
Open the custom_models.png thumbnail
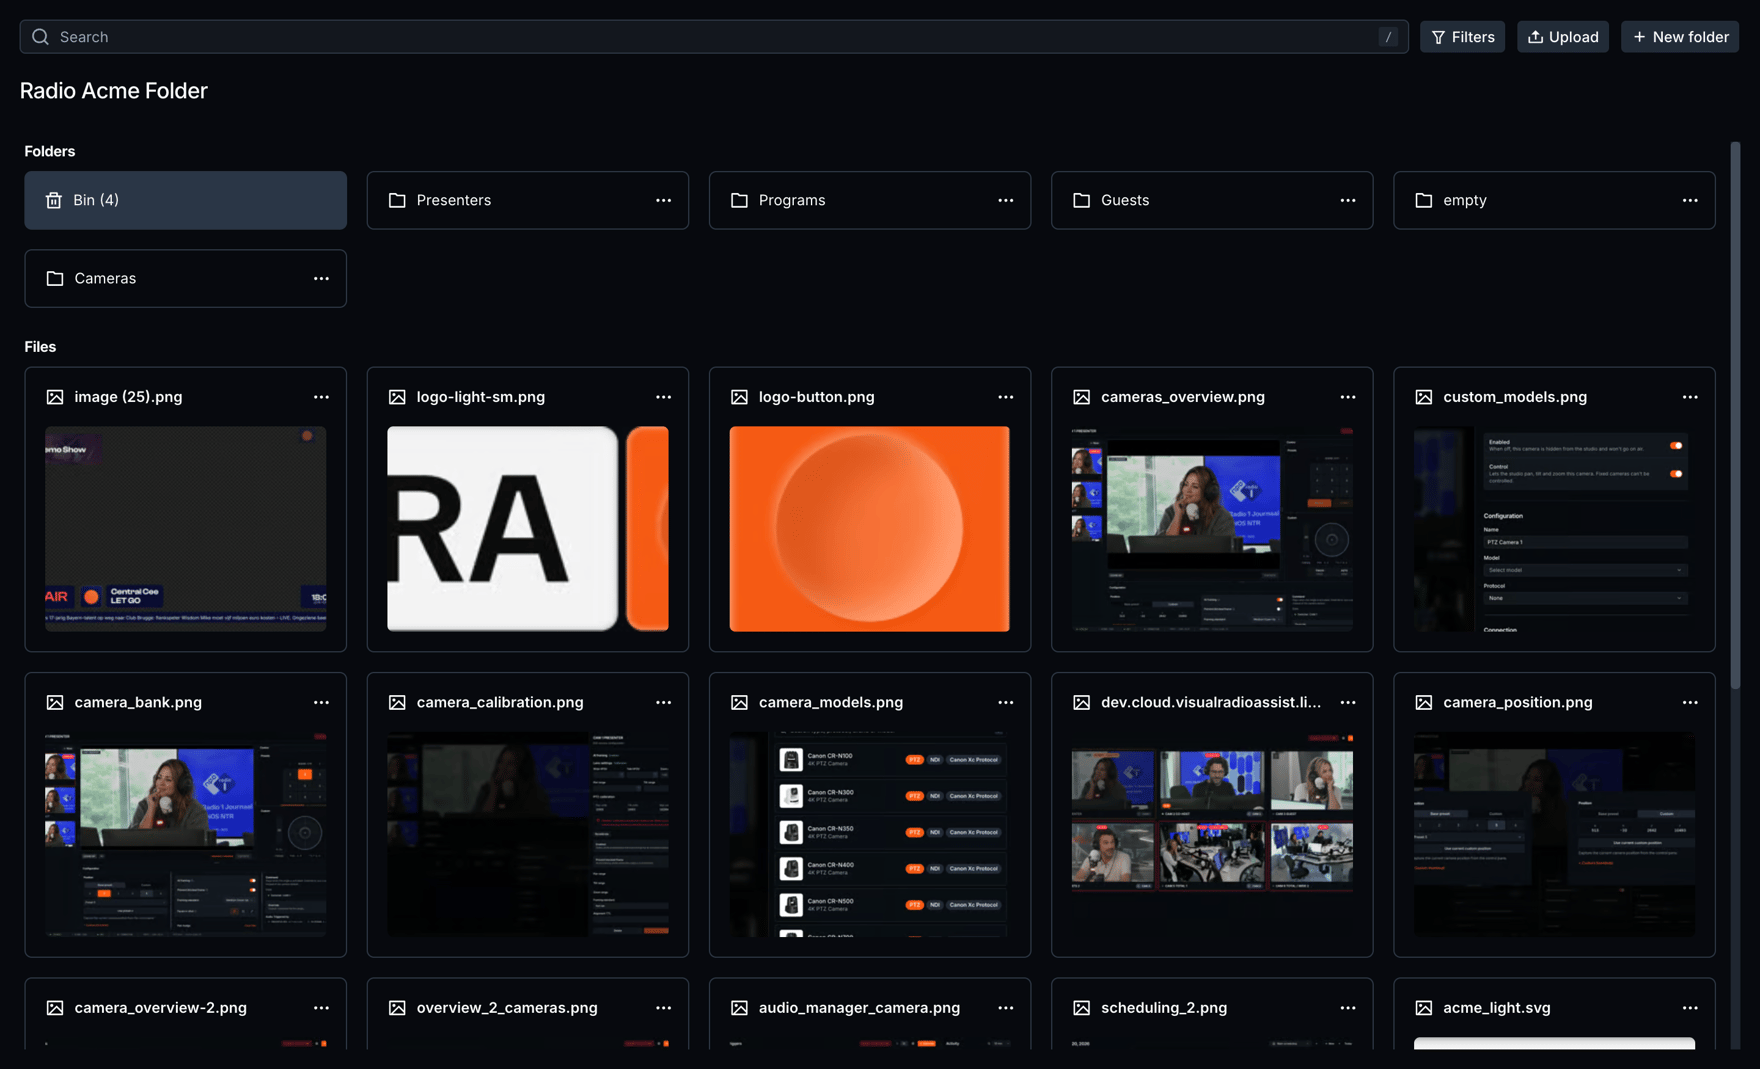[x=1554, y=529]
